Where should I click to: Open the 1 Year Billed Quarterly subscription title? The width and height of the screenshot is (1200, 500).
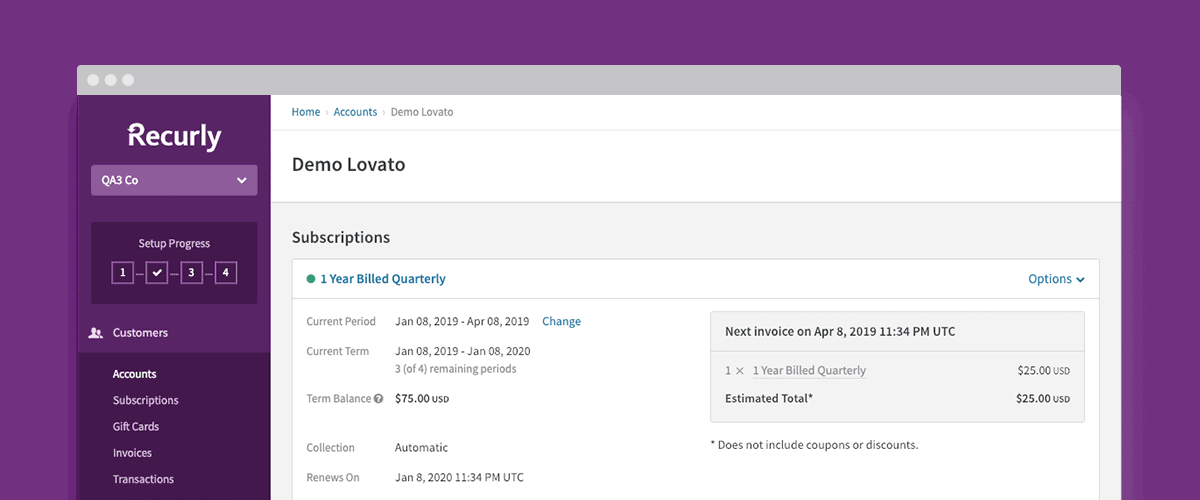[x=383, y=279]
